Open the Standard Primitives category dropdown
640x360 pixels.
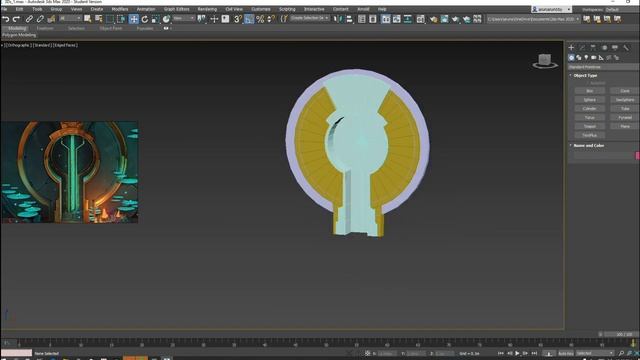point(604,67)
